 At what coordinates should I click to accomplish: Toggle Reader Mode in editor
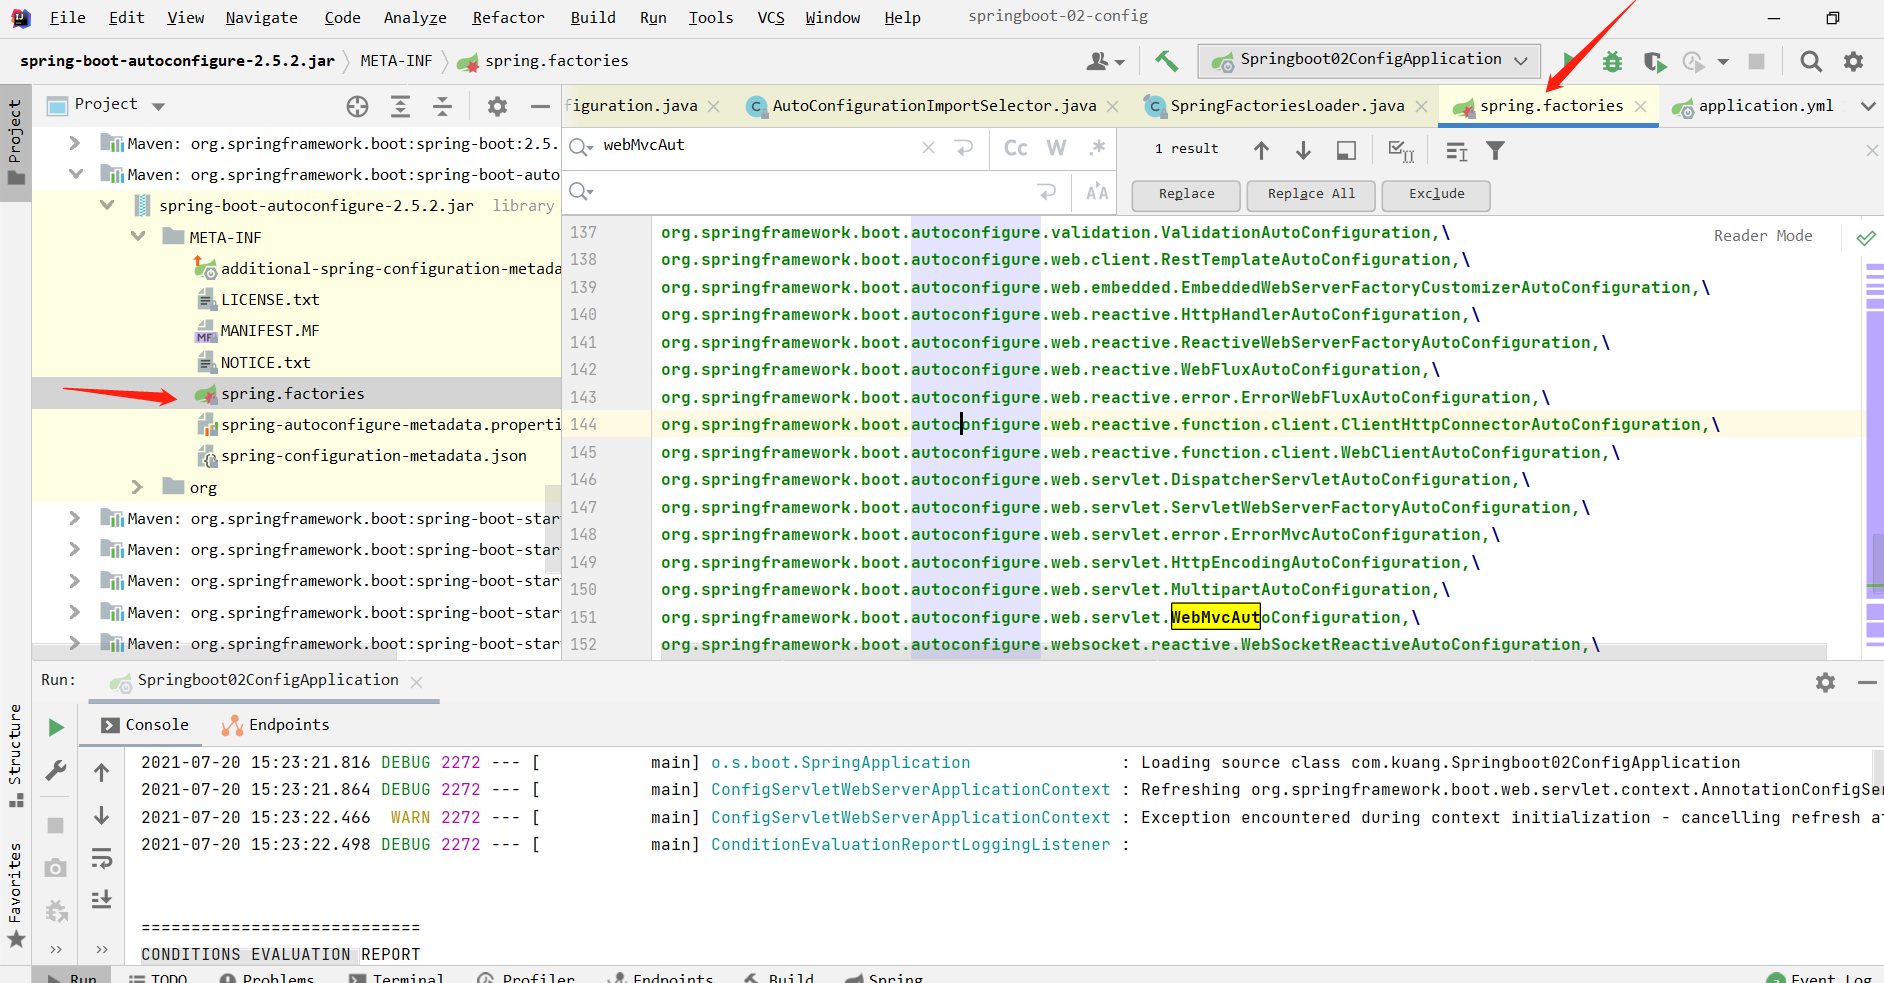pyautogui.click(x=1763, y=236)
